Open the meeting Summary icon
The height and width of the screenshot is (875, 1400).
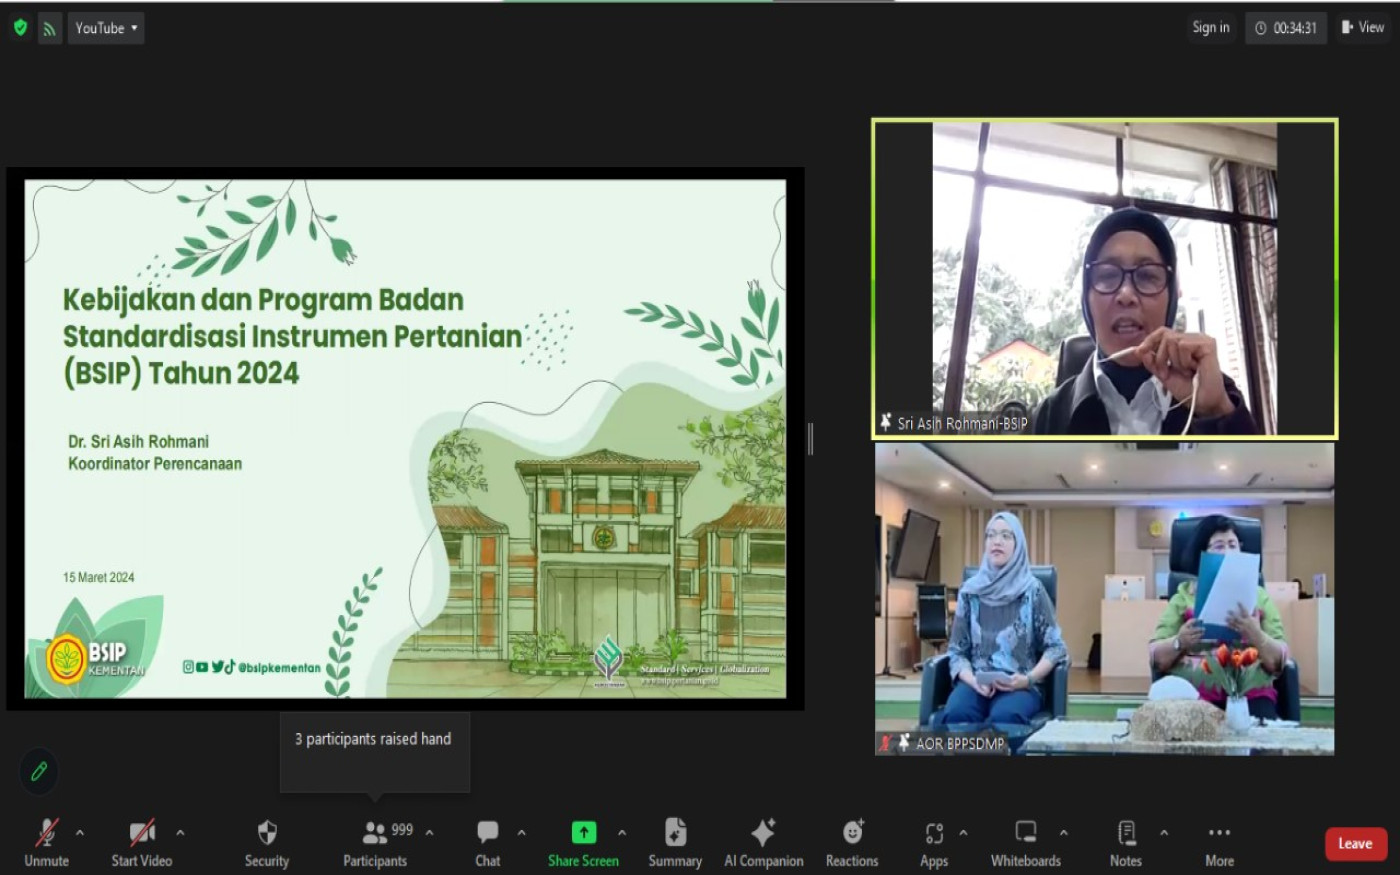click(675, 833)
